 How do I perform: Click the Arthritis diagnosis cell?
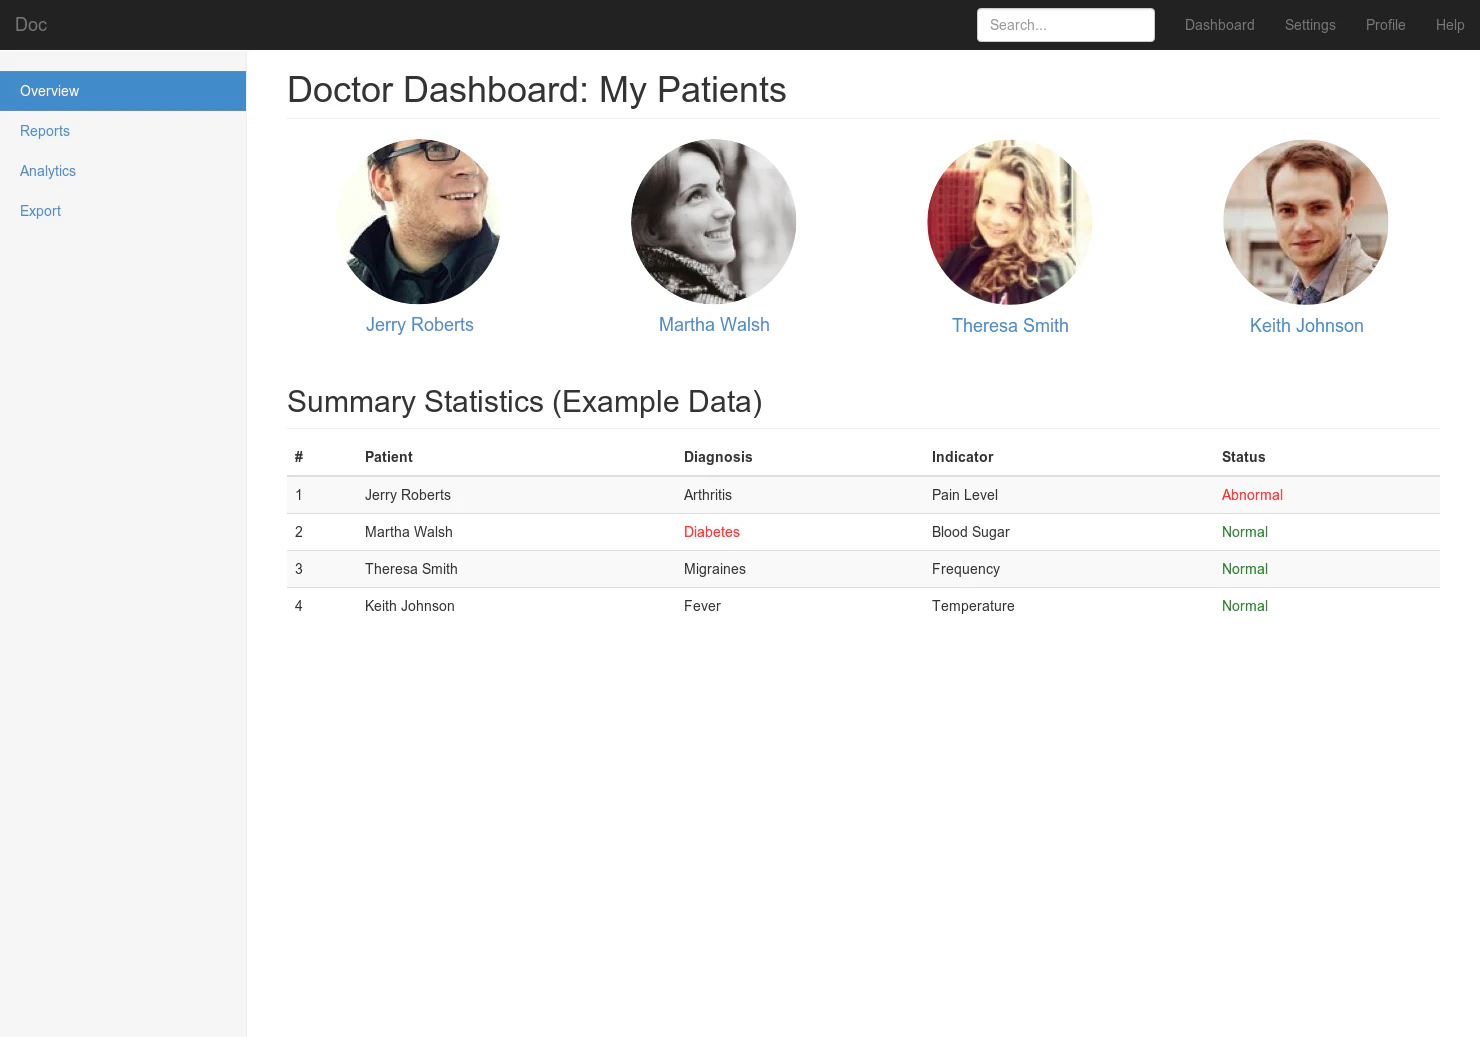(708, 495)
